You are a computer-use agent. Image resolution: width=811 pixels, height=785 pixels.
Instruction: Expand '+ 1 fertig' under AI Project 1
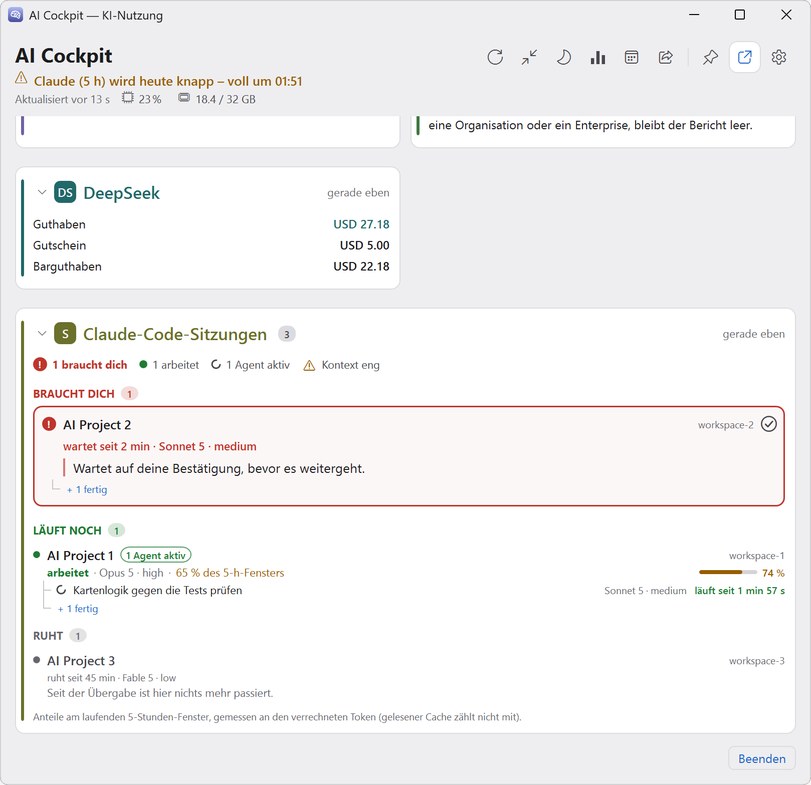click(78, 609)
